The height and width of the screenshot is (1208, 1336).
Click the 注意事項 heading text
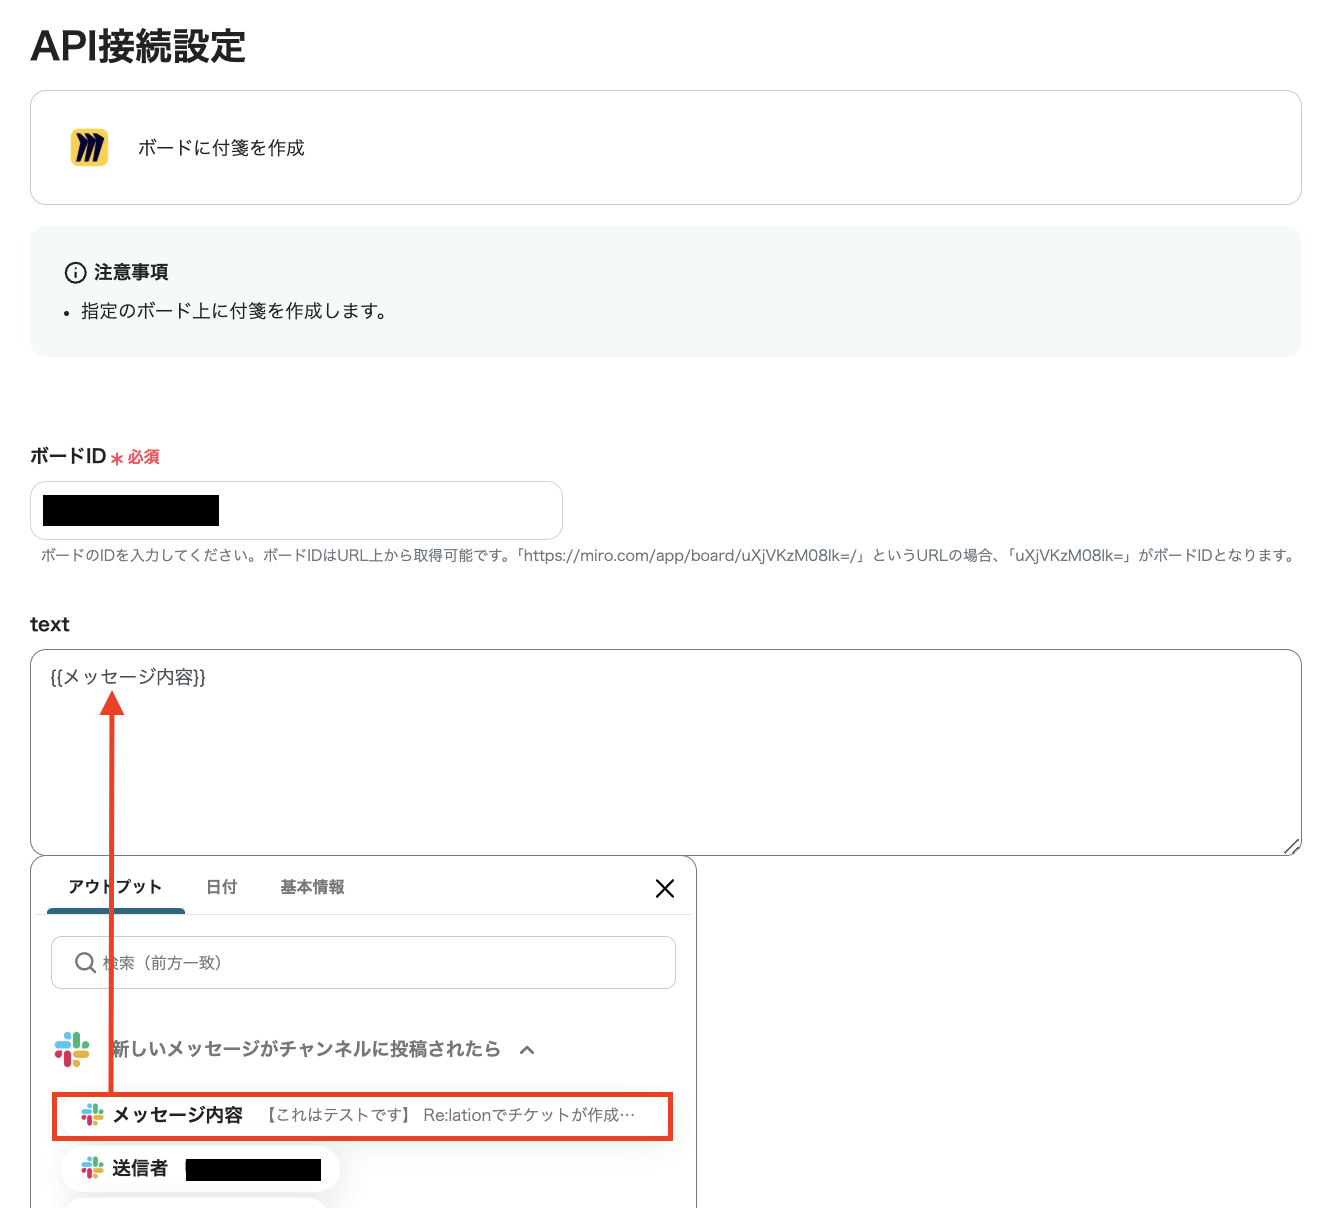[x=131, y=272]
